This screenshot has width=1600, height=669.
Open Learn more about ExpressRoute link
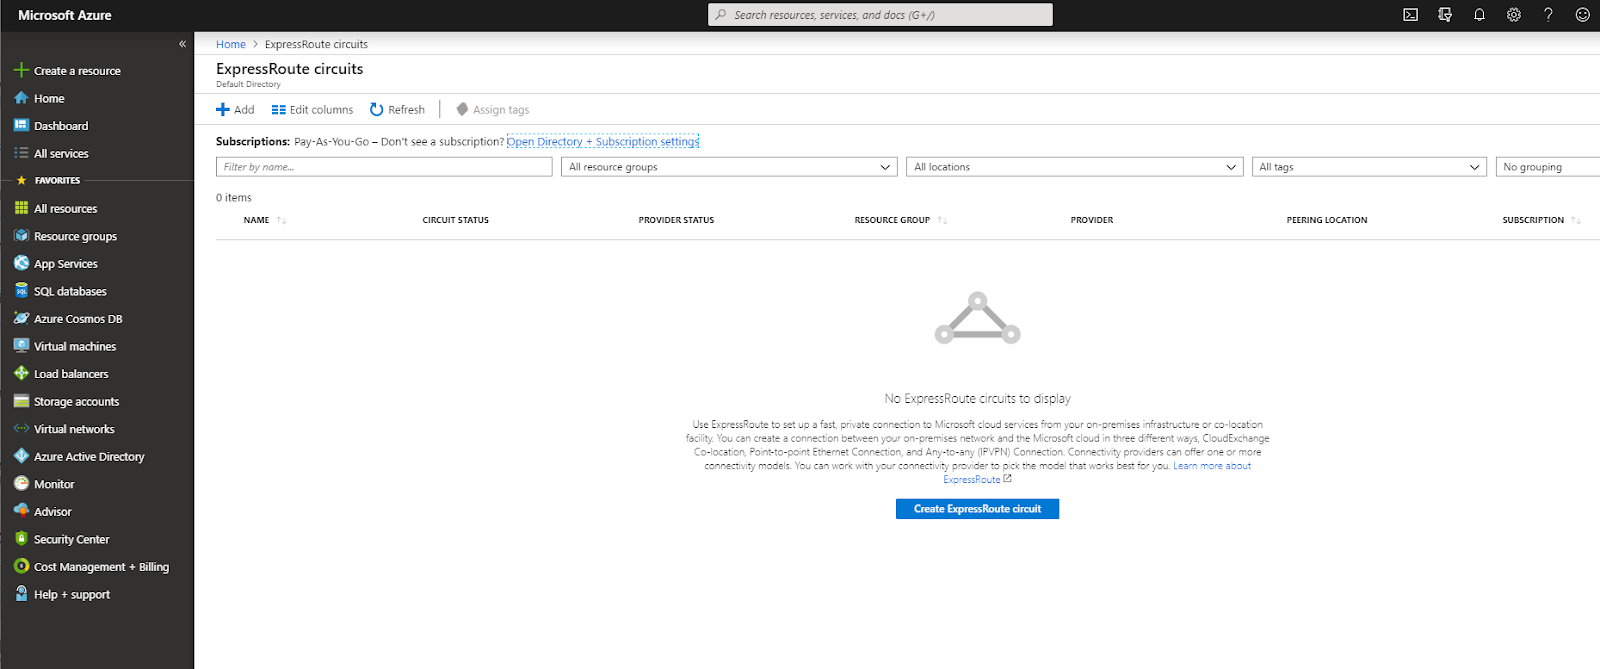[1212, 466]
